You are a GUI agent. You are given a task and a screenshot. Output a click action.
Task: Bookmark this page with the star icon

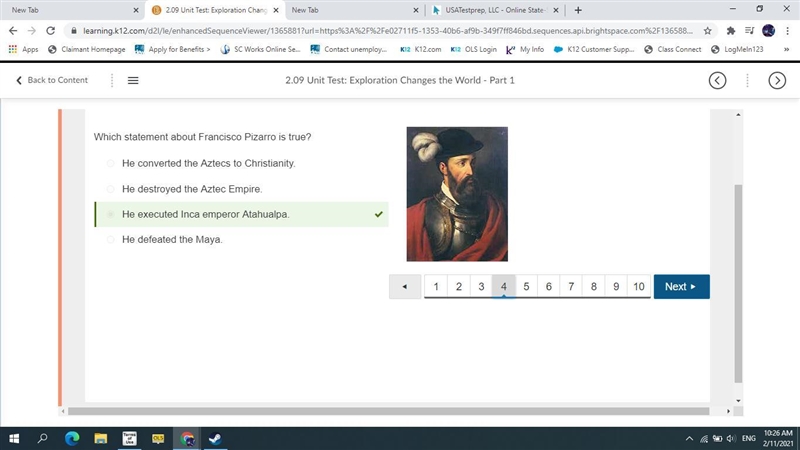click(x=707, y=31)
